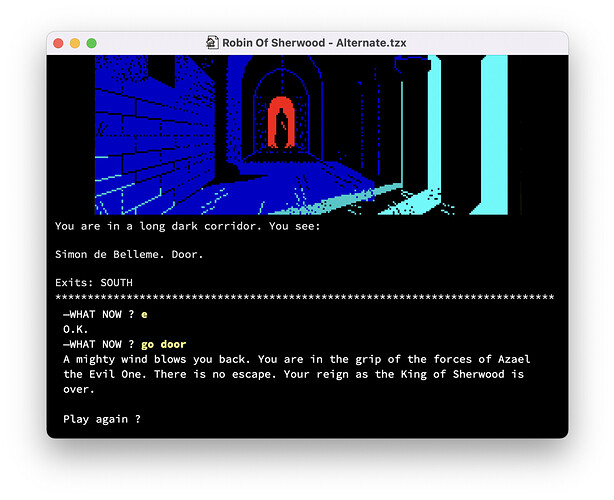
Task: Click the 'Exits: SOUTH' line
Action: coord(94,283)
